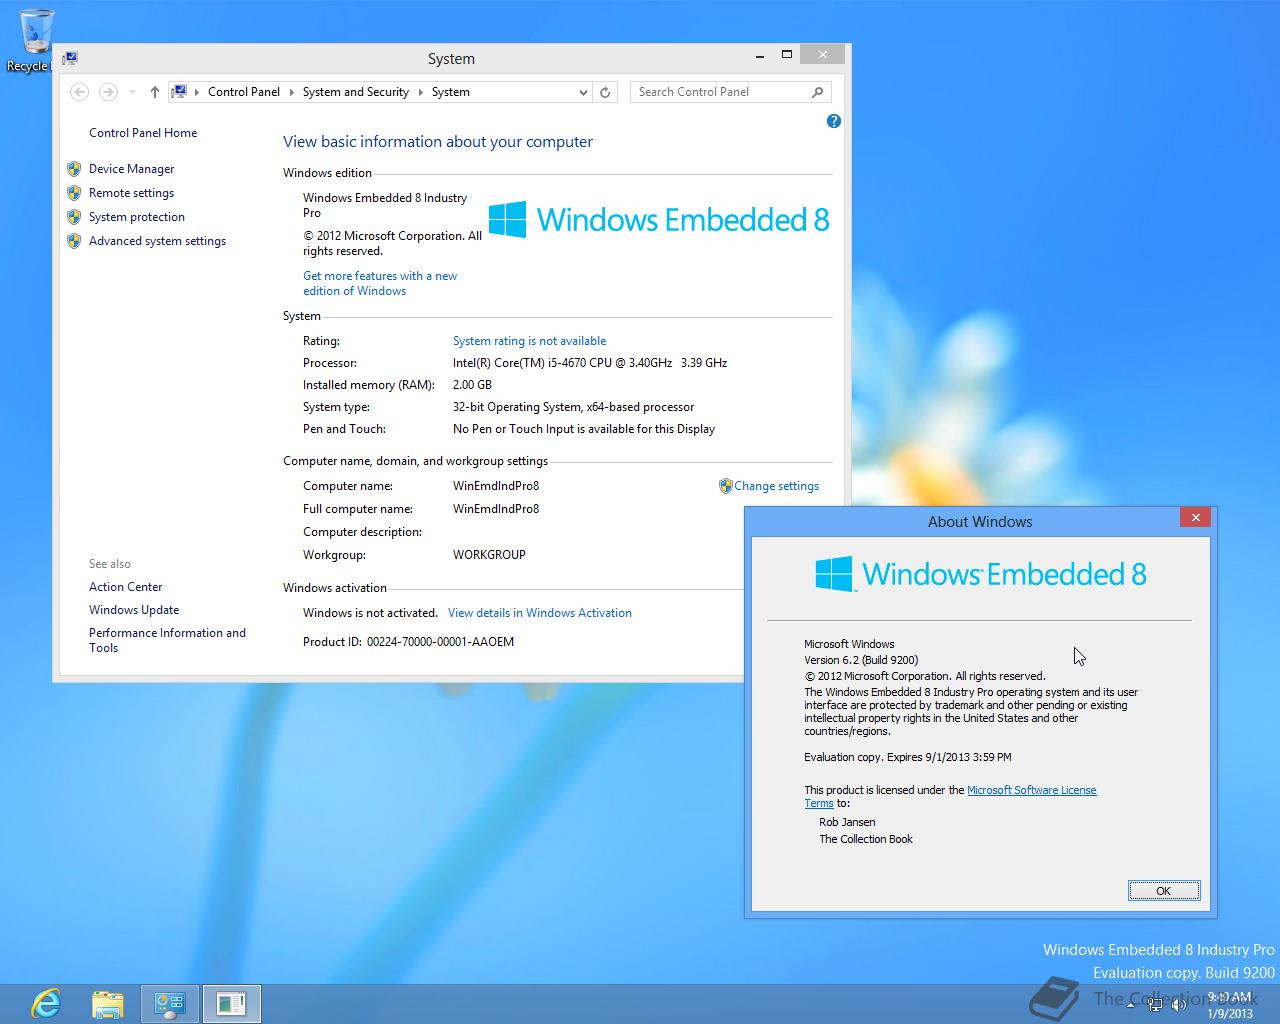The width and height of the screenshot is (1280, 1024).
Task: Click System rating is not available
Action: coord(529,341)
